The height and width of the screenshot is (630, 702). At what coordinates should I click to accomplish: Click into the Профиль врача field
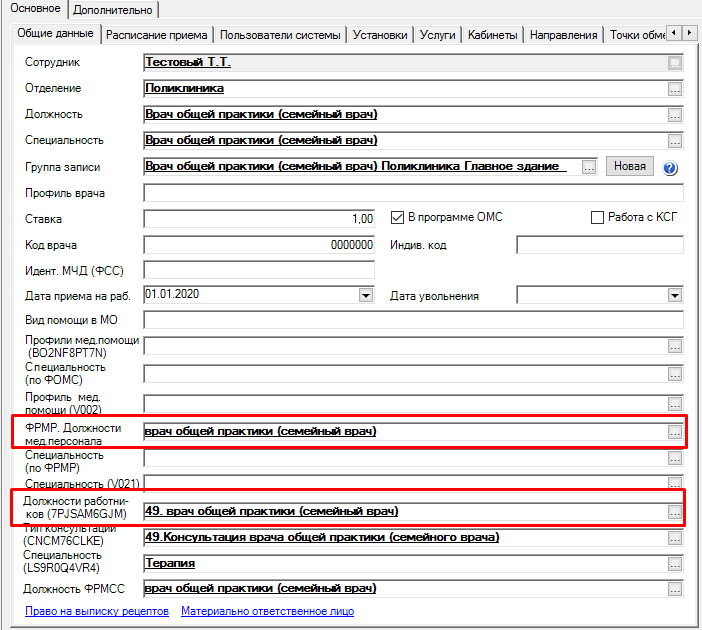(413, 193)
